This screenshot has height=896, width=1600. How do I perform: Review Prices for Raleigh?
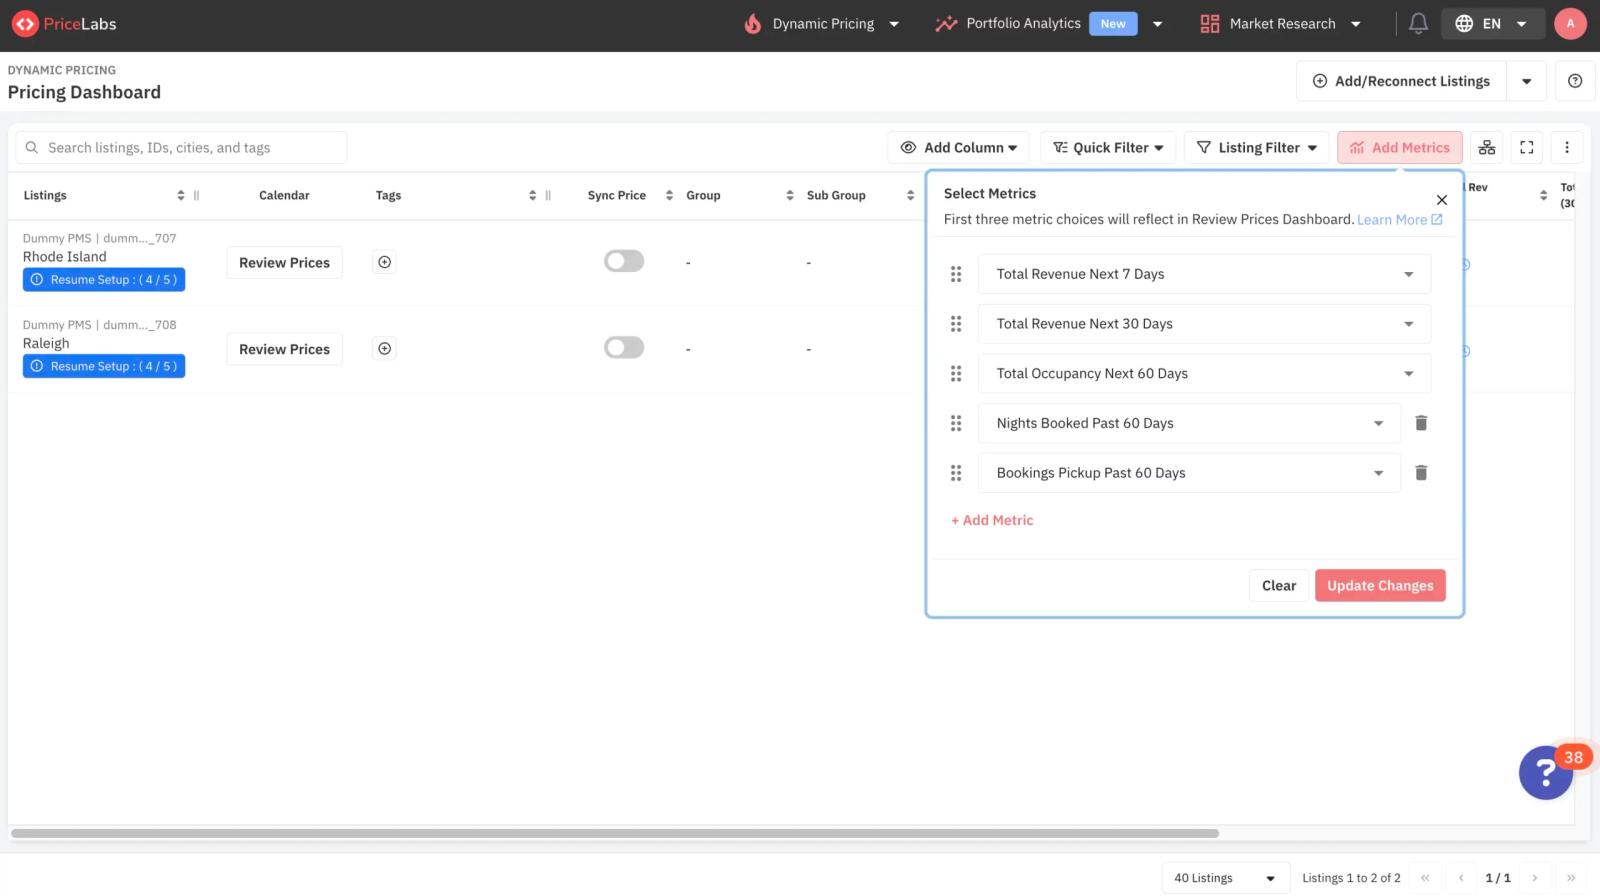284,349
